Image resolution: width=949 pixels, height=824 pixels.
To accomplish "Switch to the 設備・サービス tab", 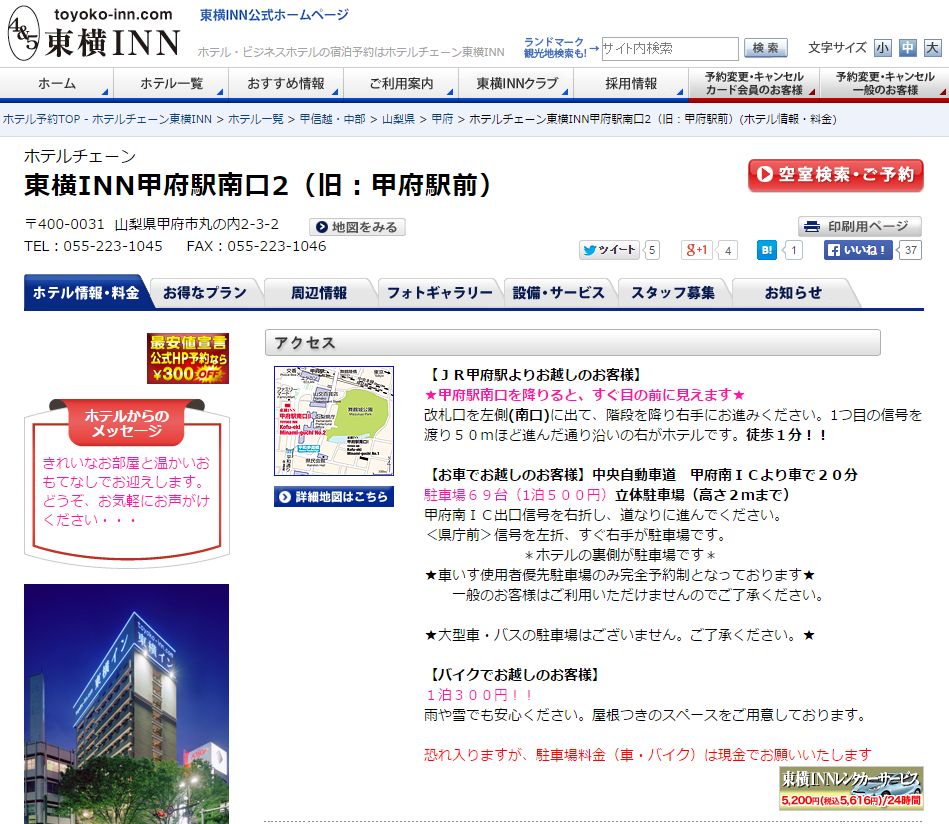I will coord(558,292).
